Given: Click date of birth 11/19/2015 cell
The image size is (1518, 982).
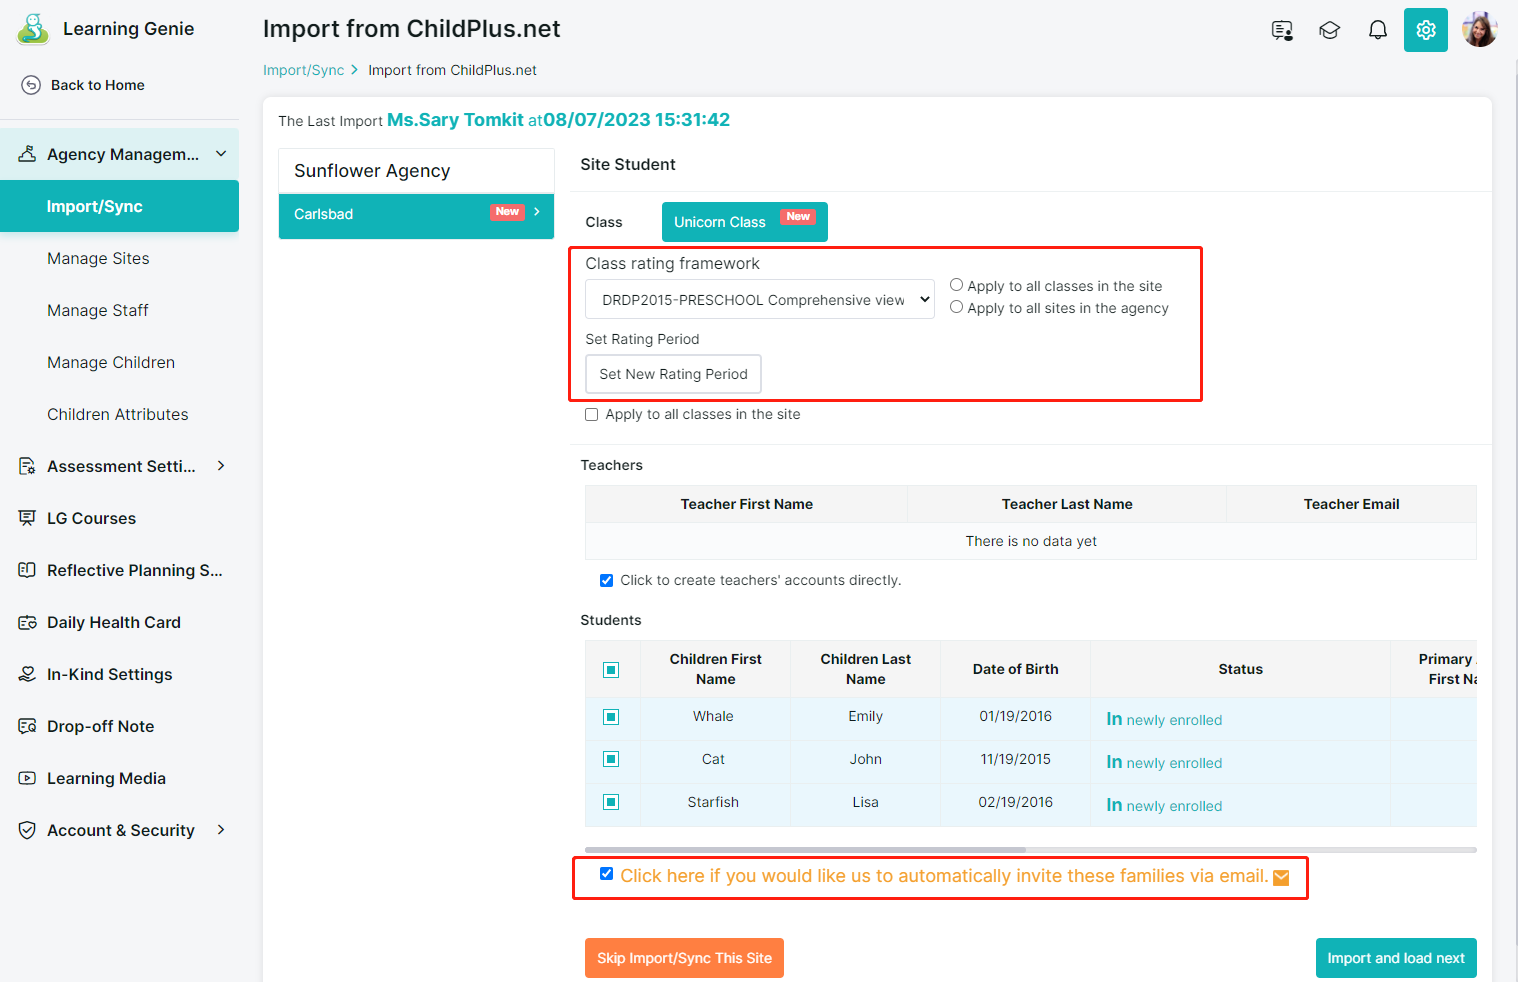Looking at the screenshot, I should pos(1015,760).
